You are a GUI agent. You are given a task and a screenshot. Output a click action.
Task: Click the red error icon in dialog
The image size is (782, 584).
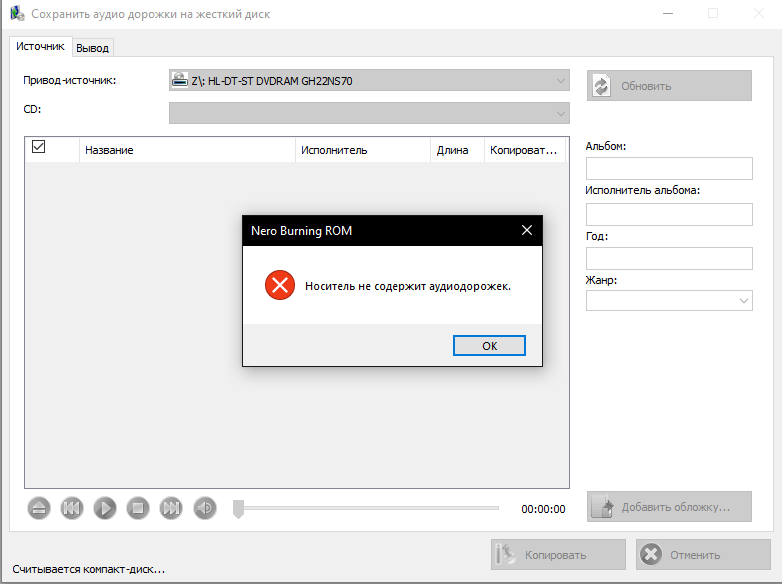click(x=280, y=285)
